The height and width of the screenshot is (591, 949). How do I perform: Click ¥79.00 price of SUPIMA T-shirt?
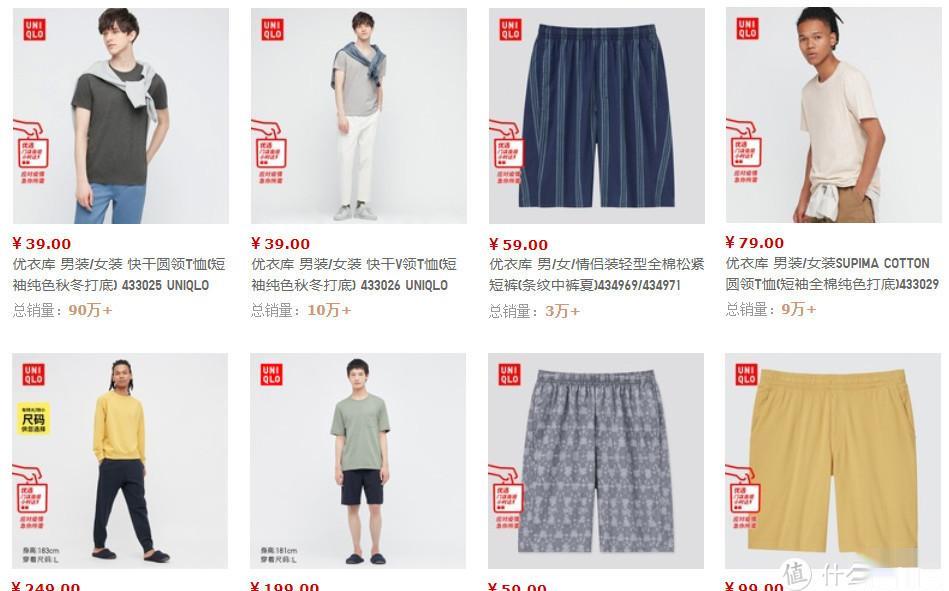click(755, 243)
